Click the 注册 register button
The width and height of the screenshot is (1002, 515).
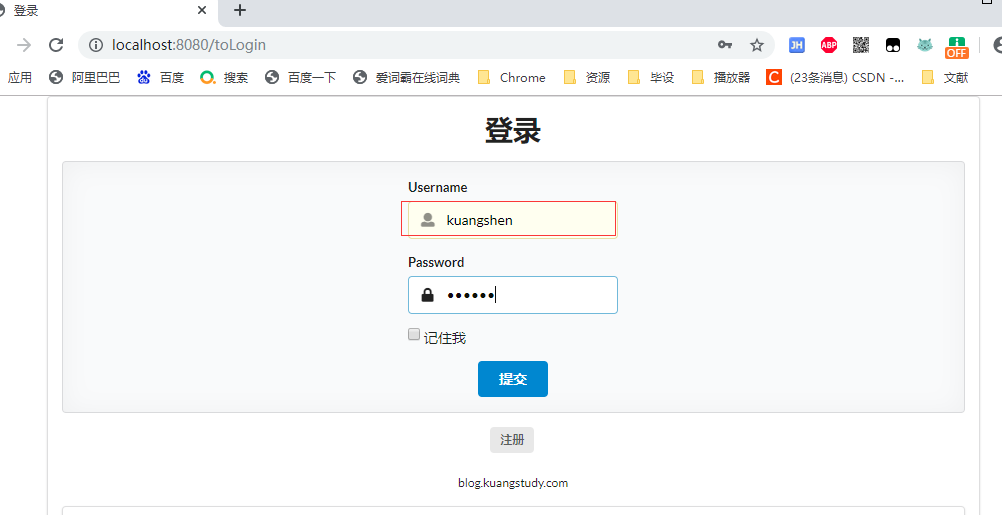point(512,440)
